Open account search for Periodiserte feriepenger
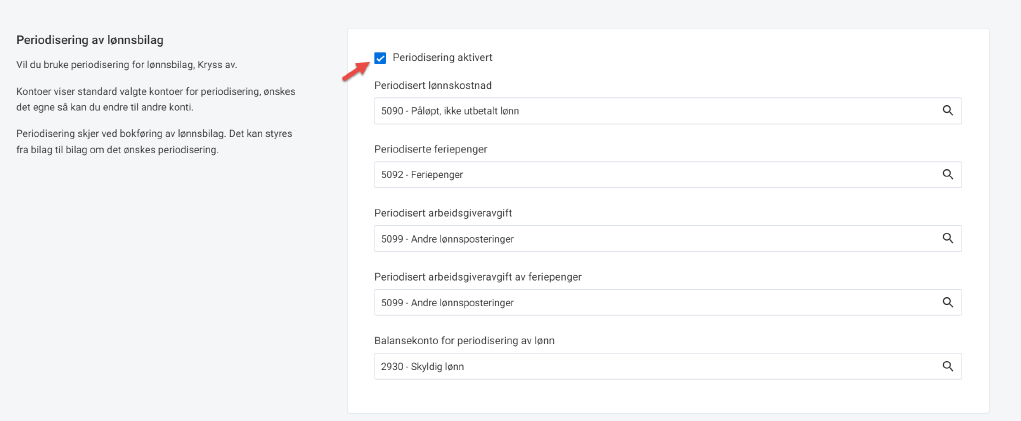Image resolution: width=1021 pixels, height=421 pixels. [947, 174]
